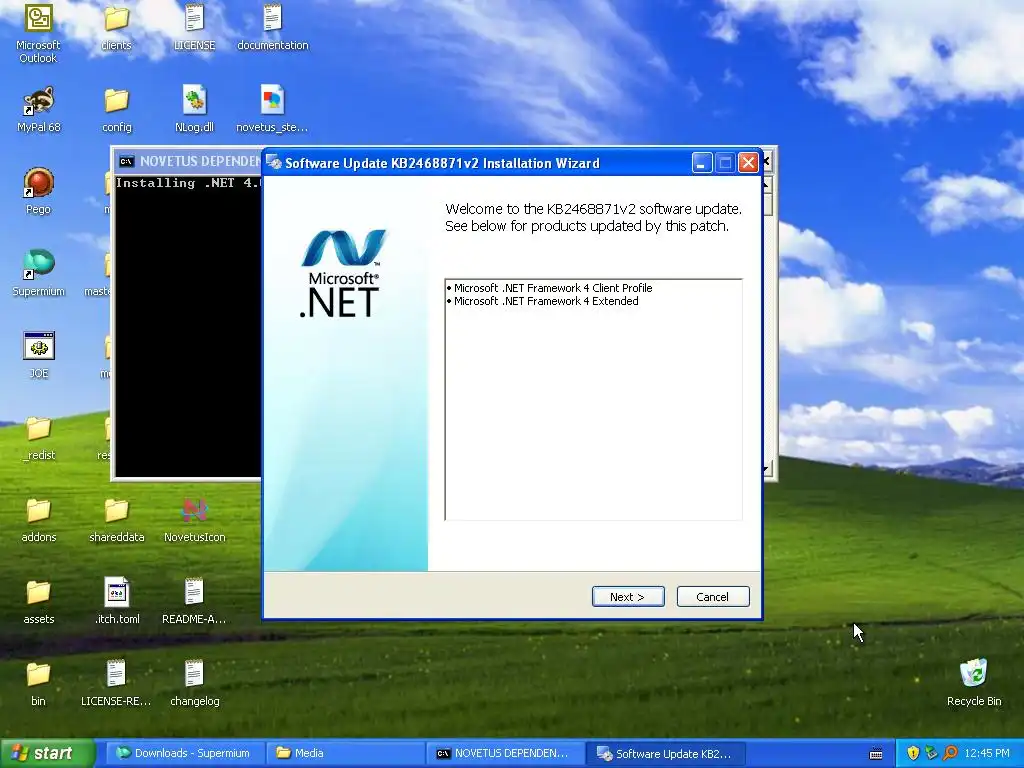Click the security shield tray icon

pyautogui.click(x=913, y=753)
